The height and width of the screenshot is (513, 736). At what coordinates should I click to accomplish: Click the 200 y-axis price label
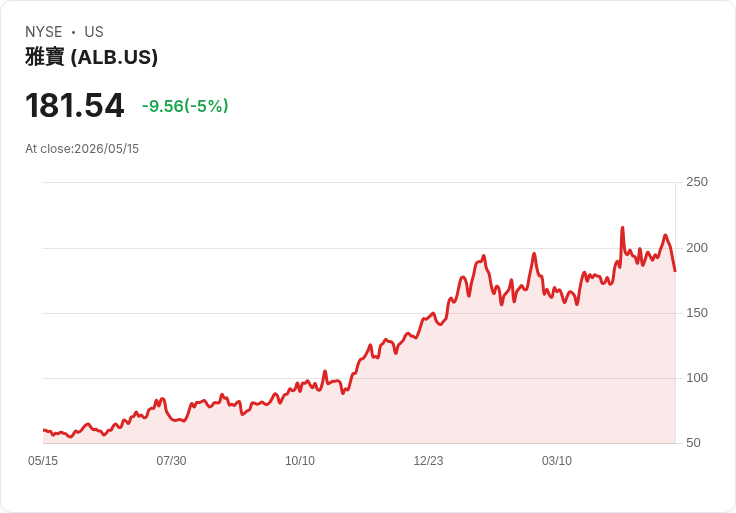697,248
